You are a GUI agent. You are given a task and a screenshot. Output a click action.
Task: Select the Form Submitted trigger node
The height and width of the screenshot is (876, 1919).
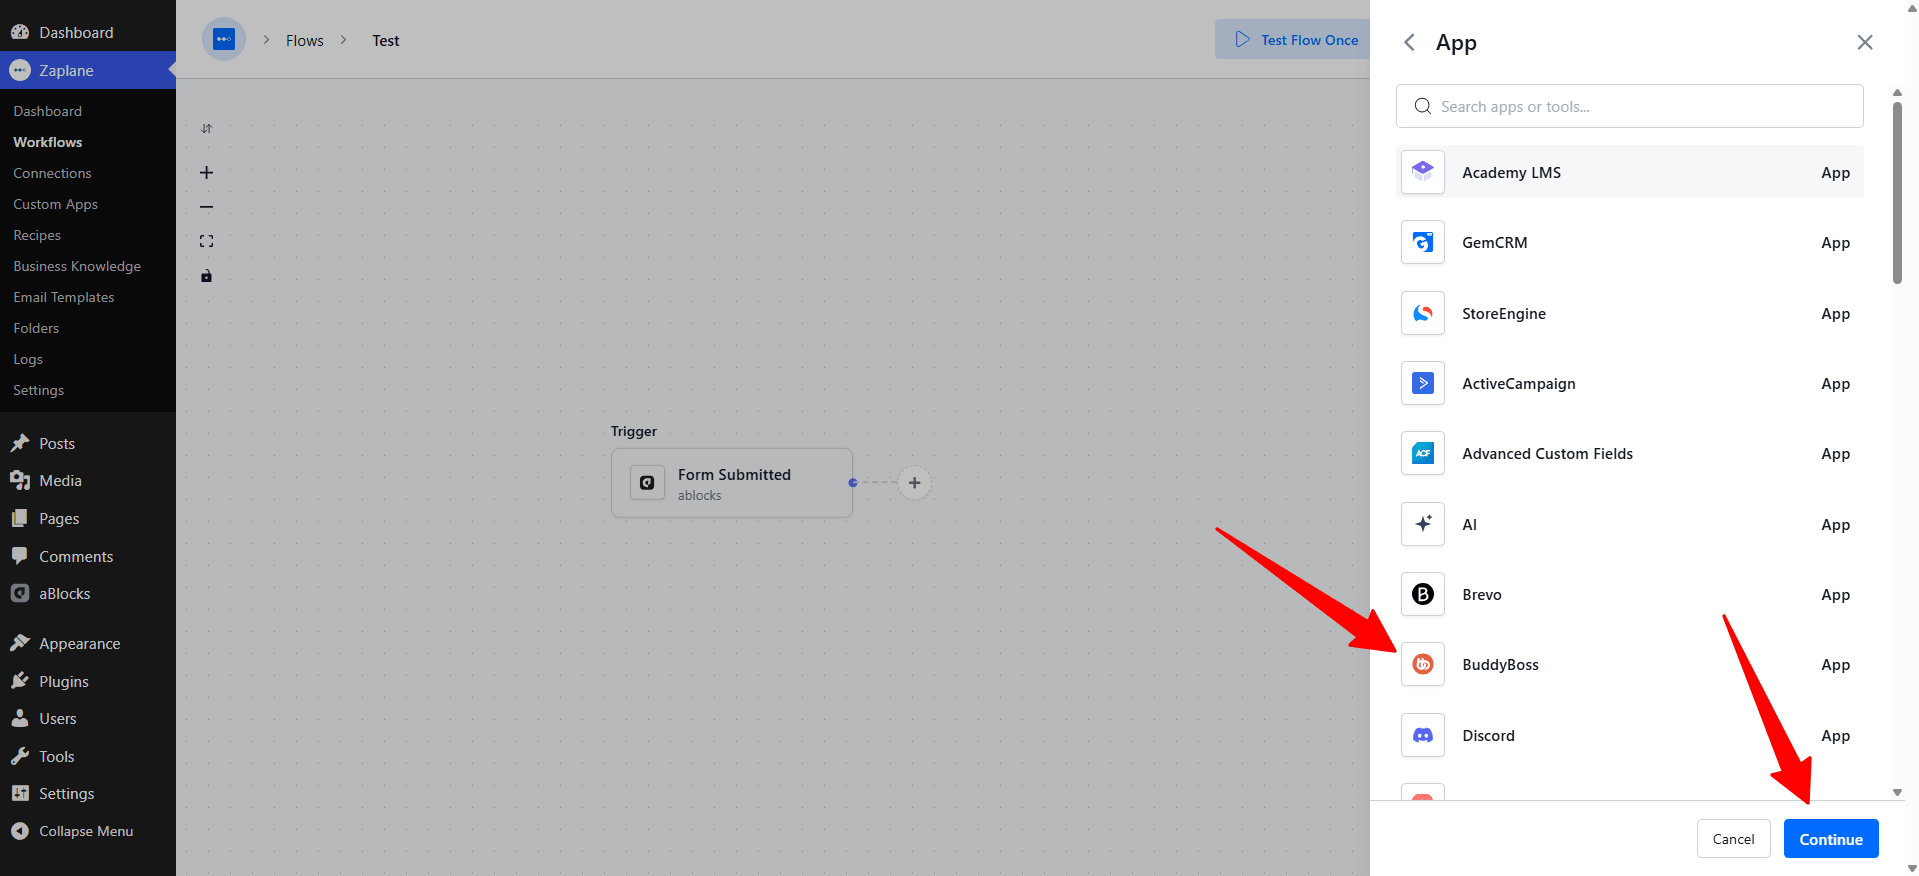coord(732,483)
